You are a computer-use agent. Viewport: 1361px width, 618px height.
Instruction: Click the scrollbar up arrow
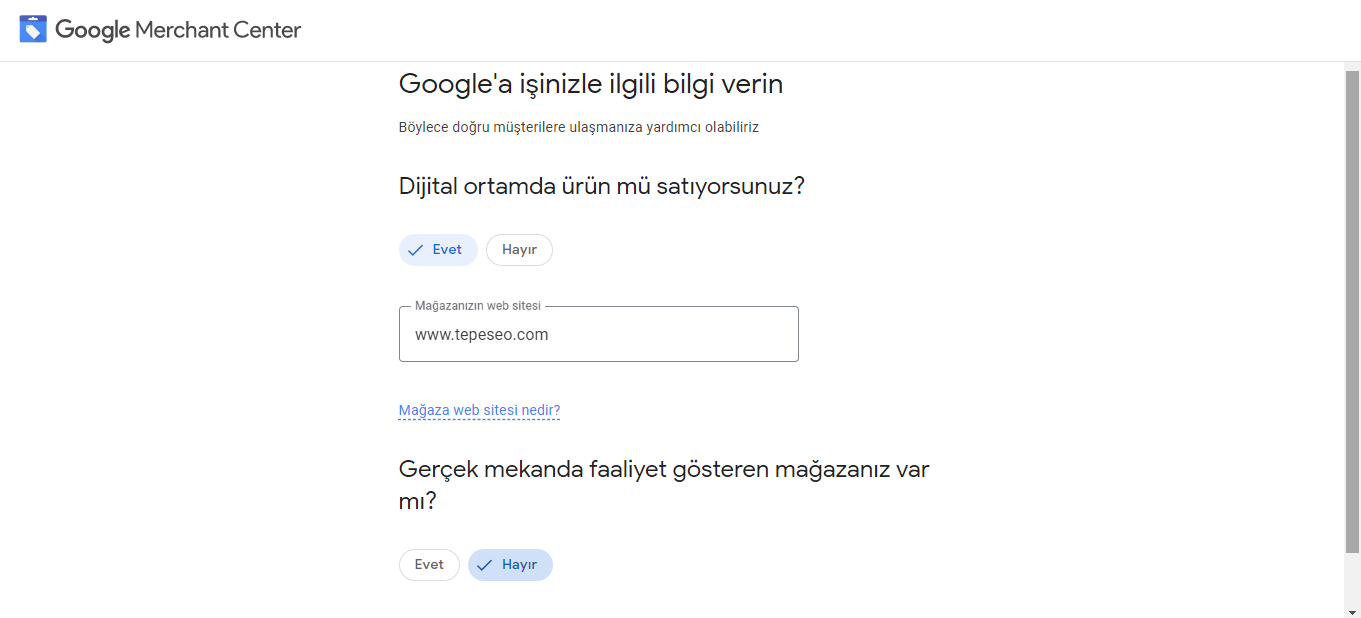[x=1352, y=66]
